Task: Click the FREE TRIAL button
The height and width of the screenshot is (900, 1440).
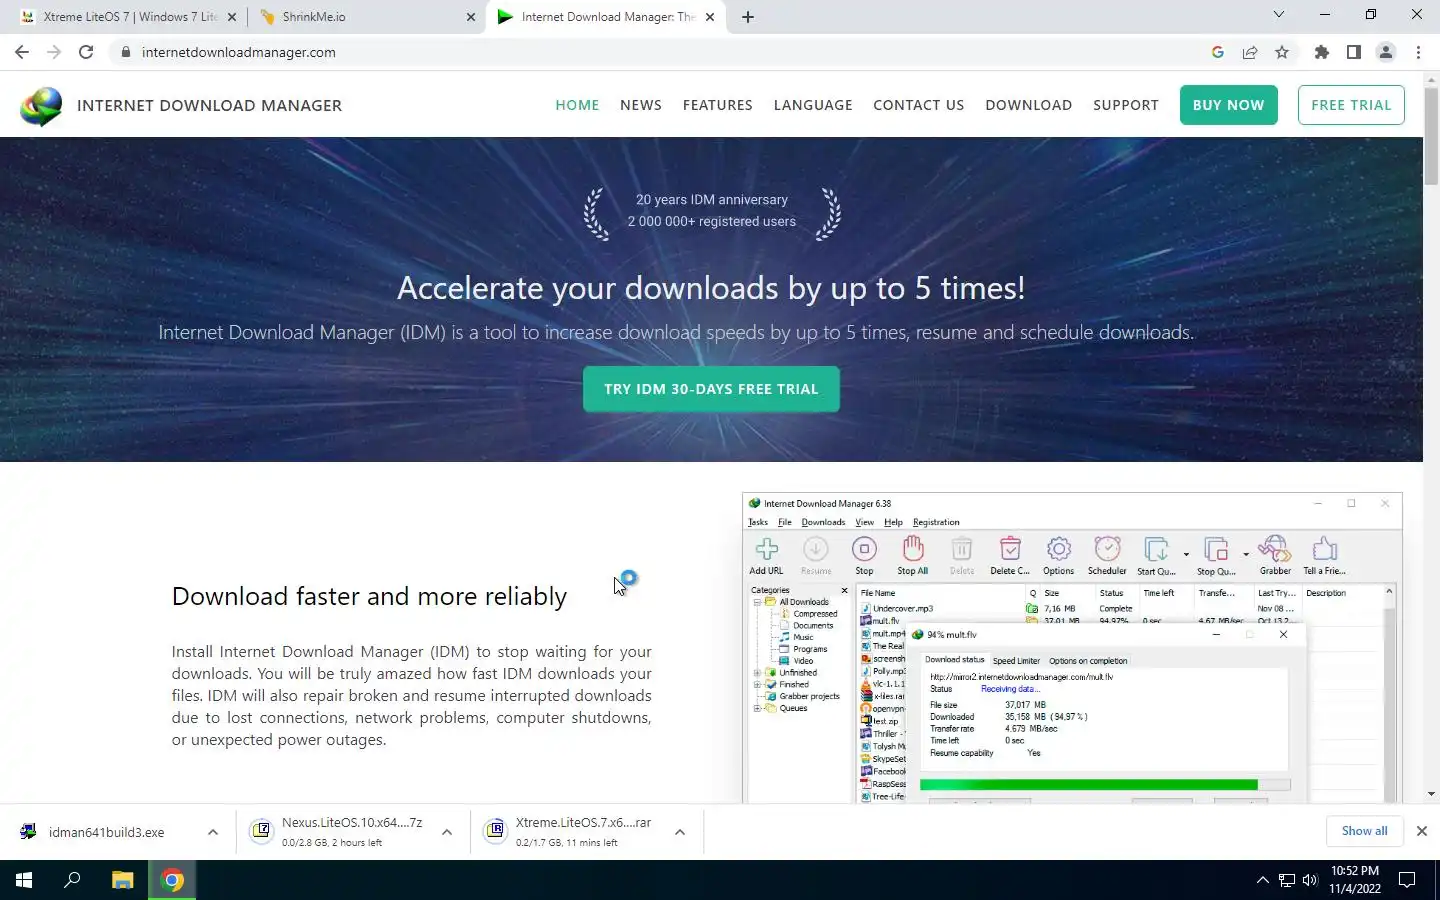Action: (1351, 105)
